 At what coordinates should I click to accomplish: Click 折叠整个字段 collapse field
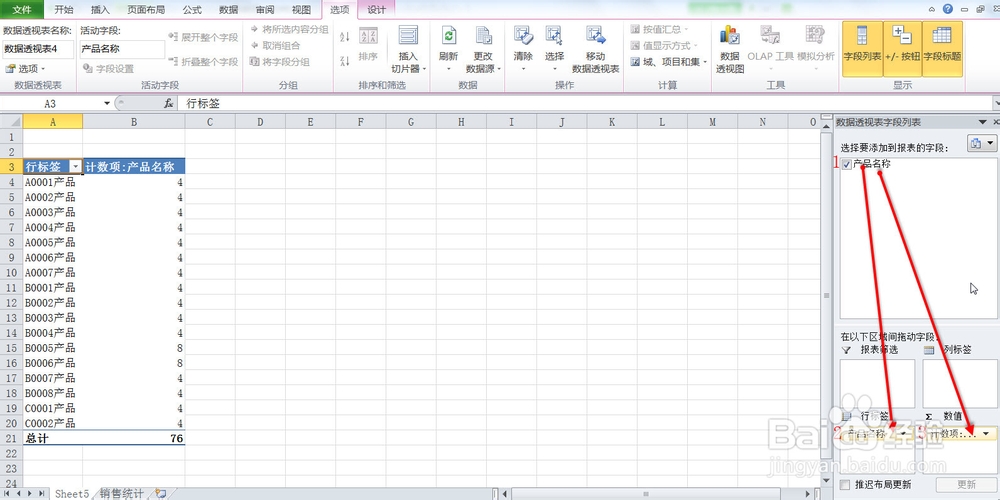coord(203,61)
